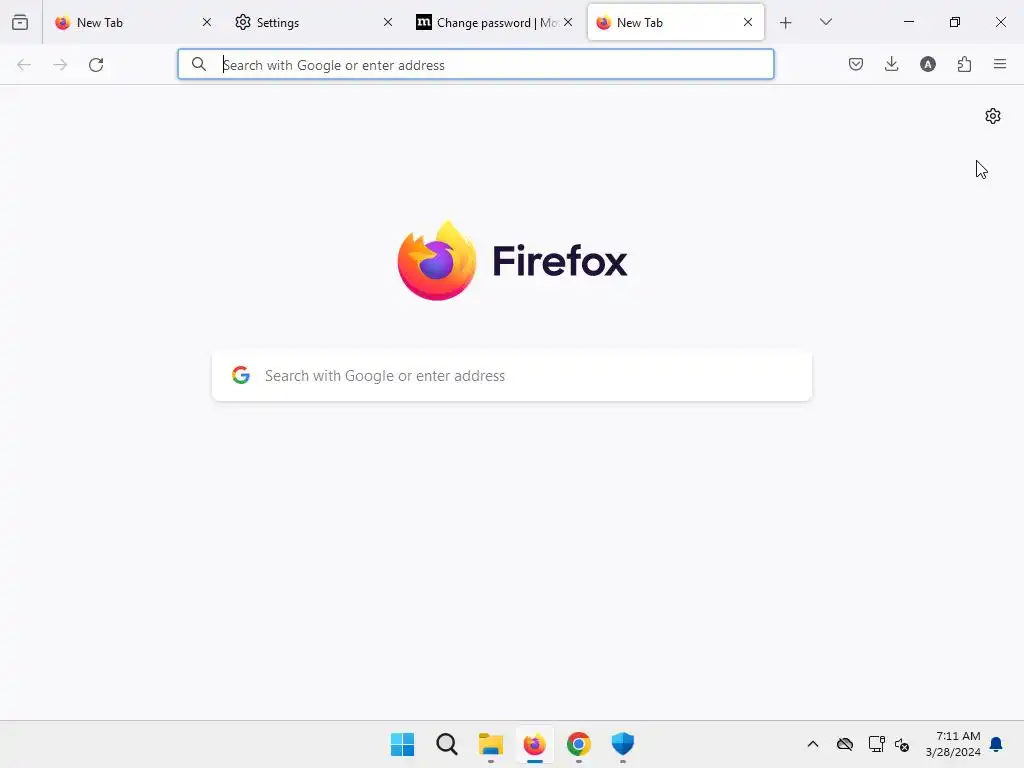Click Google logo in search box
The width and height of the screenshot is (1024, 768).
(241, 375)
